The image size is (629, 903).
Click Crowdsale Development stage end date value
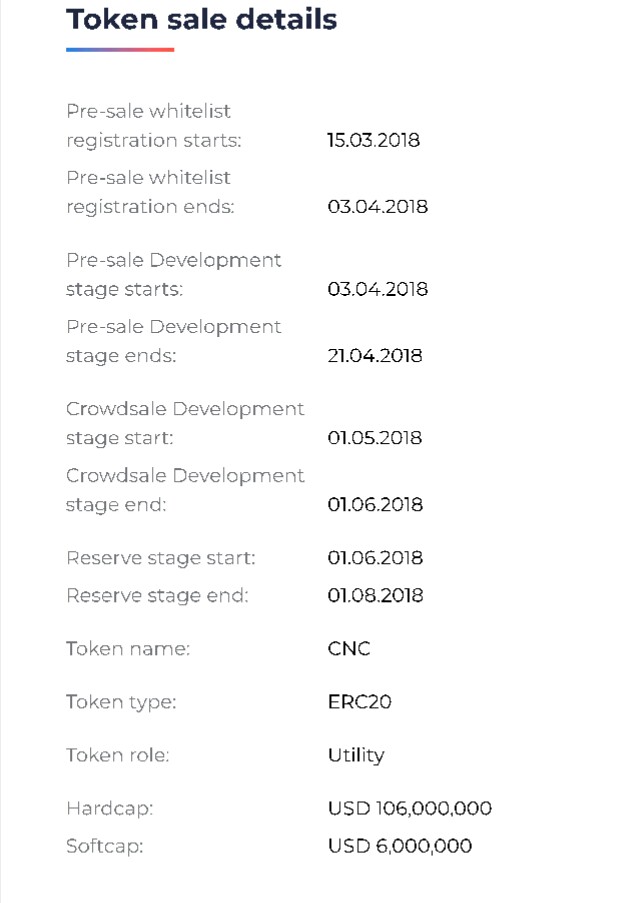(375, 505)
